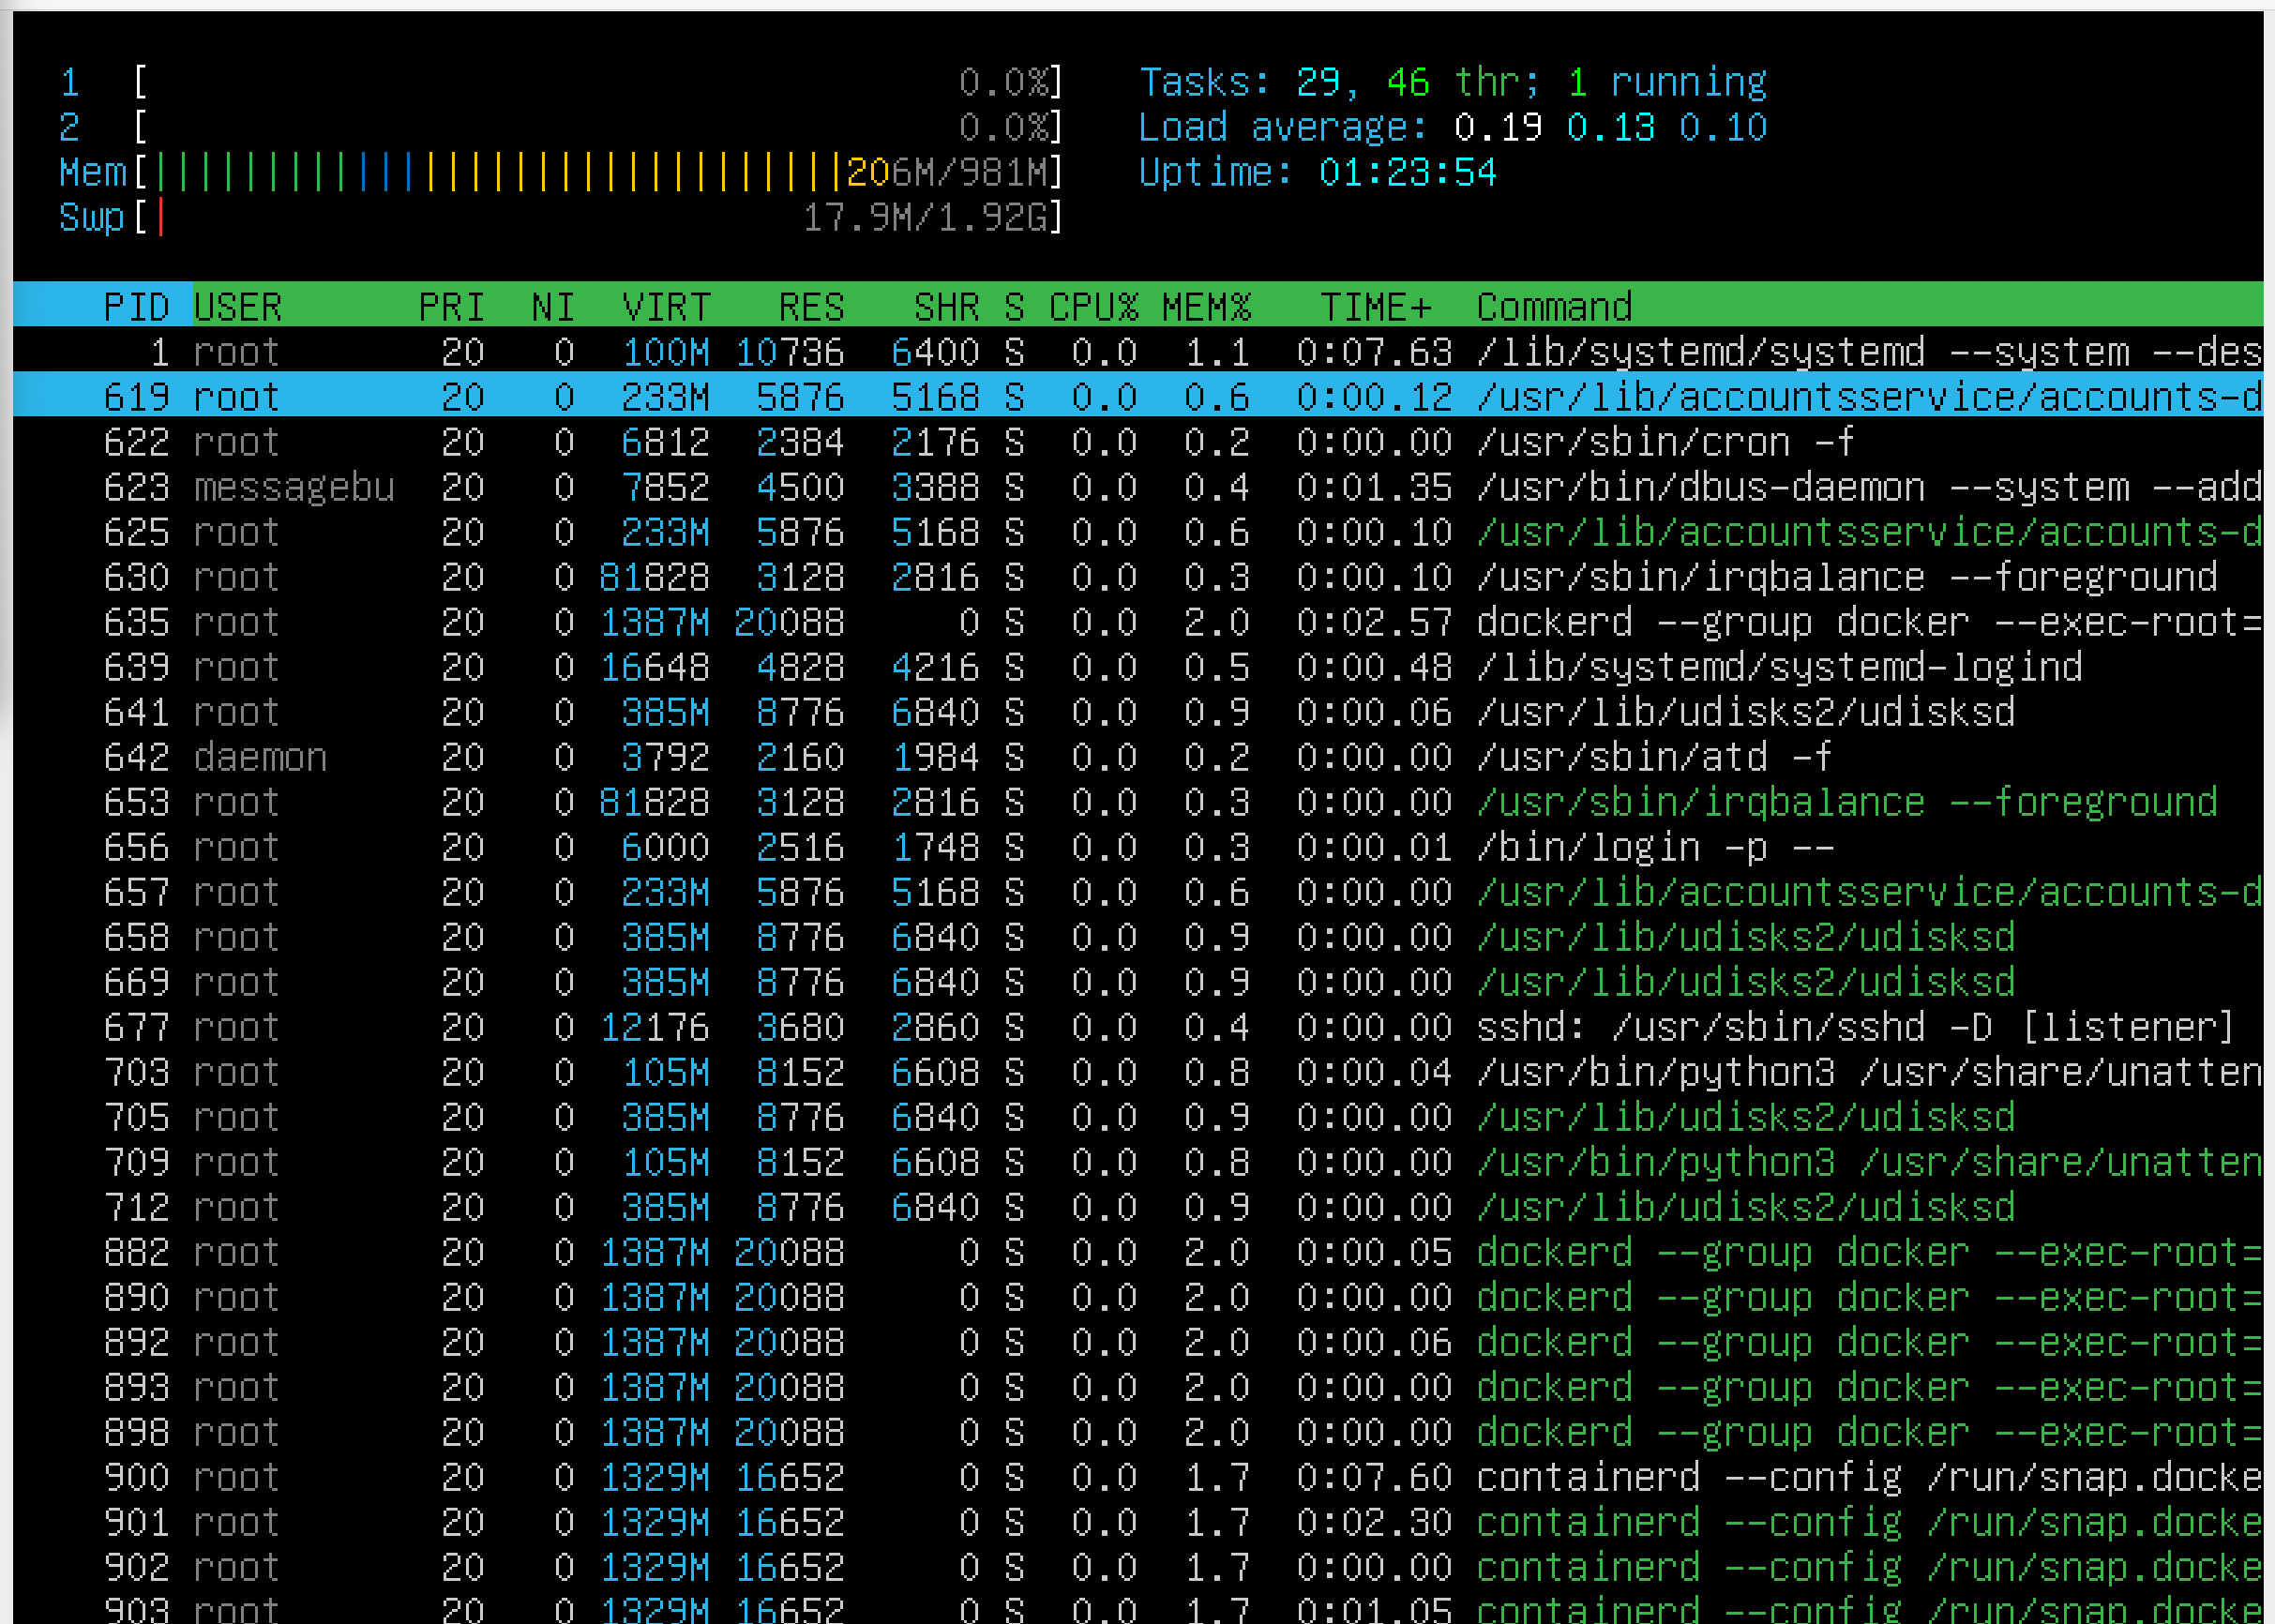2275x1624 pixels.
Task: Sort by the RES column header
Action: coord(811,306)
